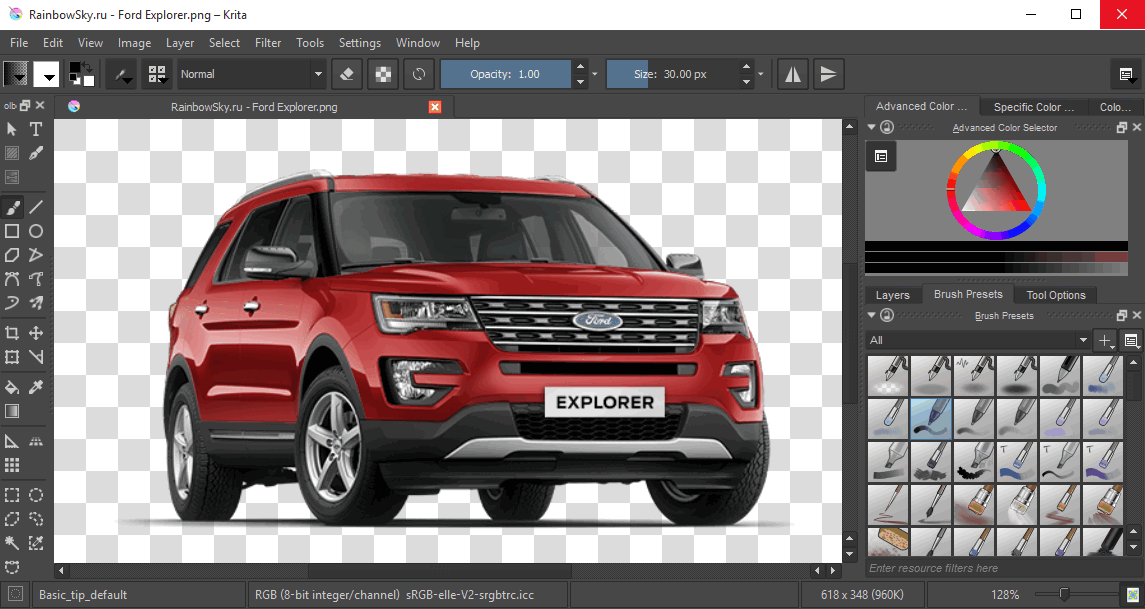The image size is (1145, 609).
Task: Select the Multibrush tool
Action: (36, 303)
